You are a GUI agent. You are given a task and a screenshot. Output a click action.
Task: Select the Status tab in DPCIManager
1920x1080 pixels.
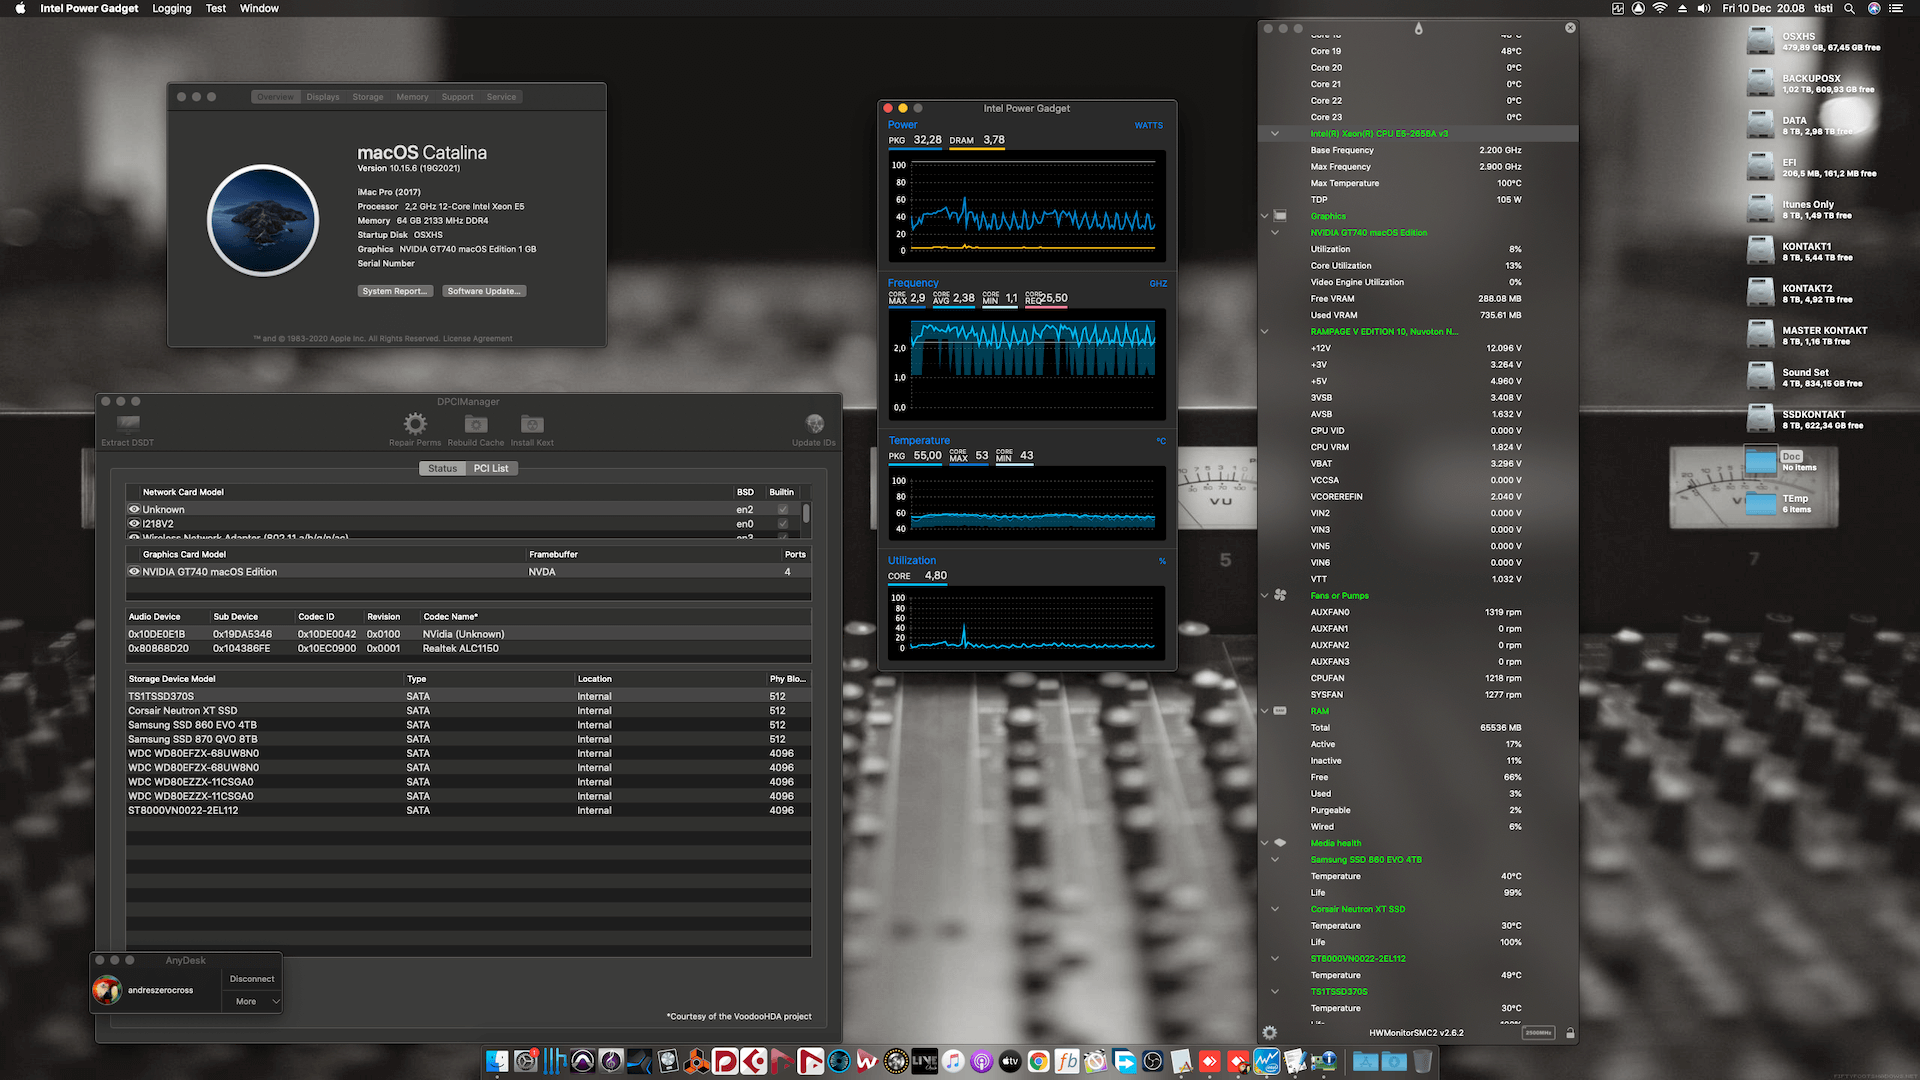click(442, 468)
